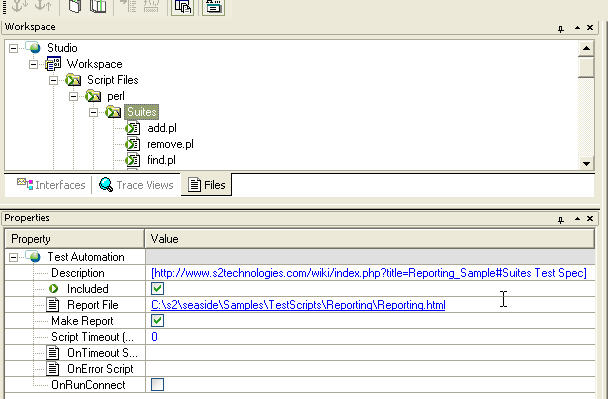Switch to the Interfaces tab
Image resolution: width=608 pixels, height=399 pixels.
[x=51, y=185]
